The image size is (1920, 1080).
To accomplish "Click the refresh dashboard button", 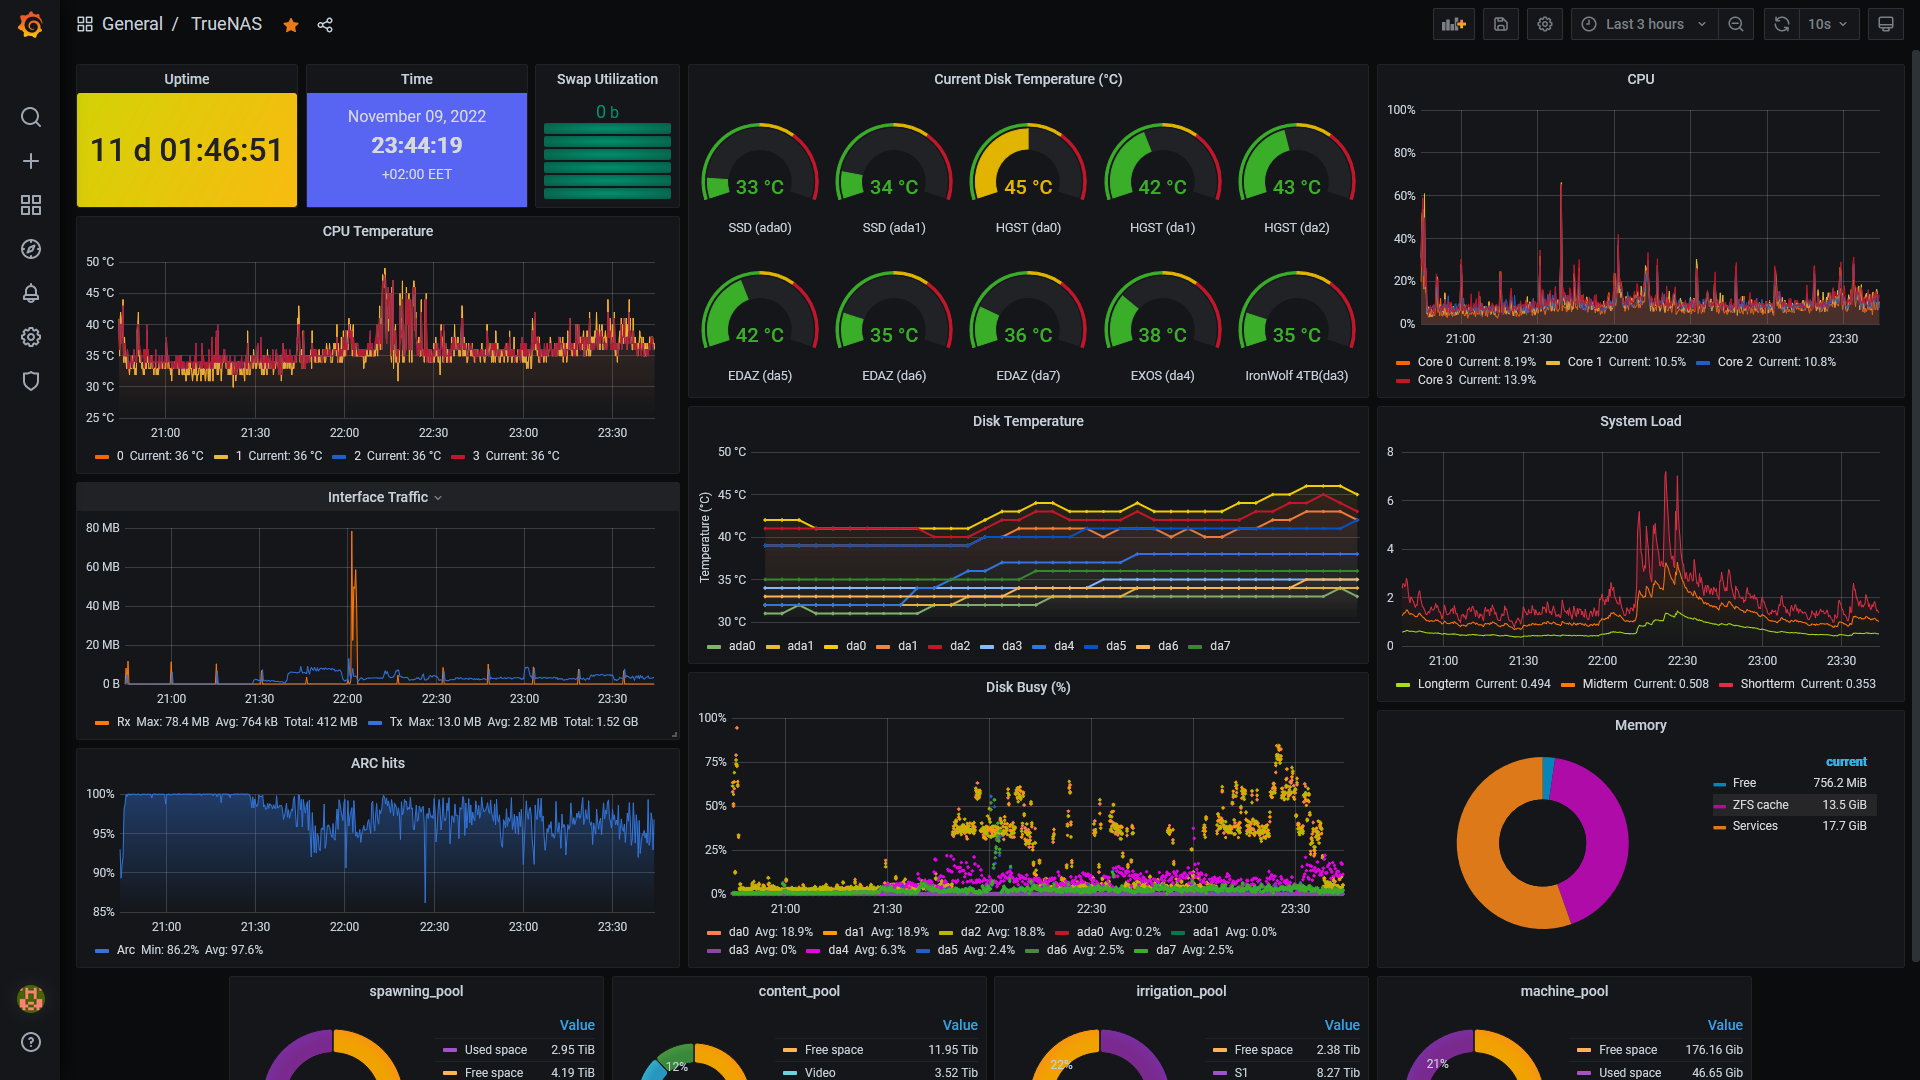I will point(1781,24).
